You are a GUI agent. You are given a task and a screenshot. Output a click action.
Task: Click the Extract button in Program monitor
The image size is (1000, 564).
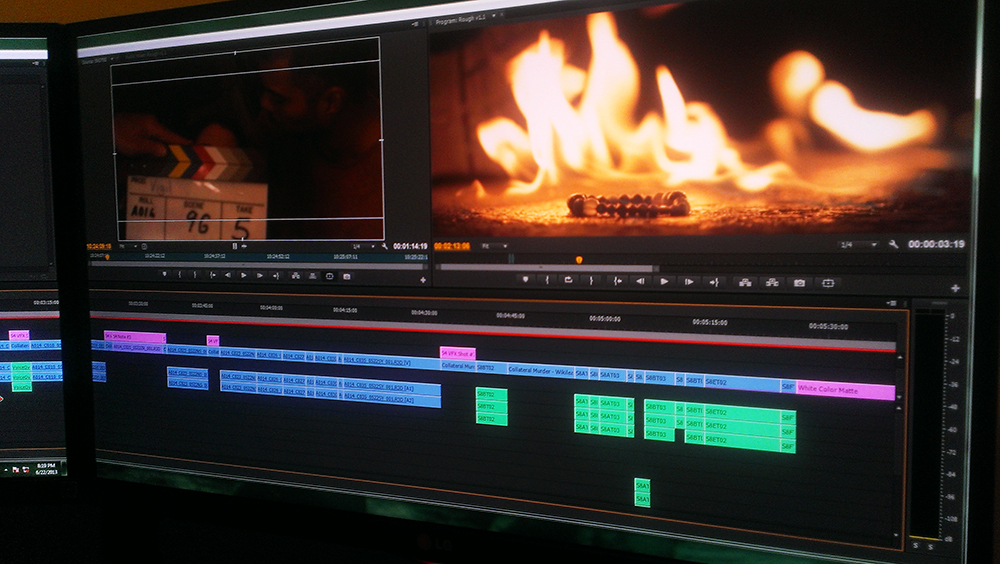point(772,283)
